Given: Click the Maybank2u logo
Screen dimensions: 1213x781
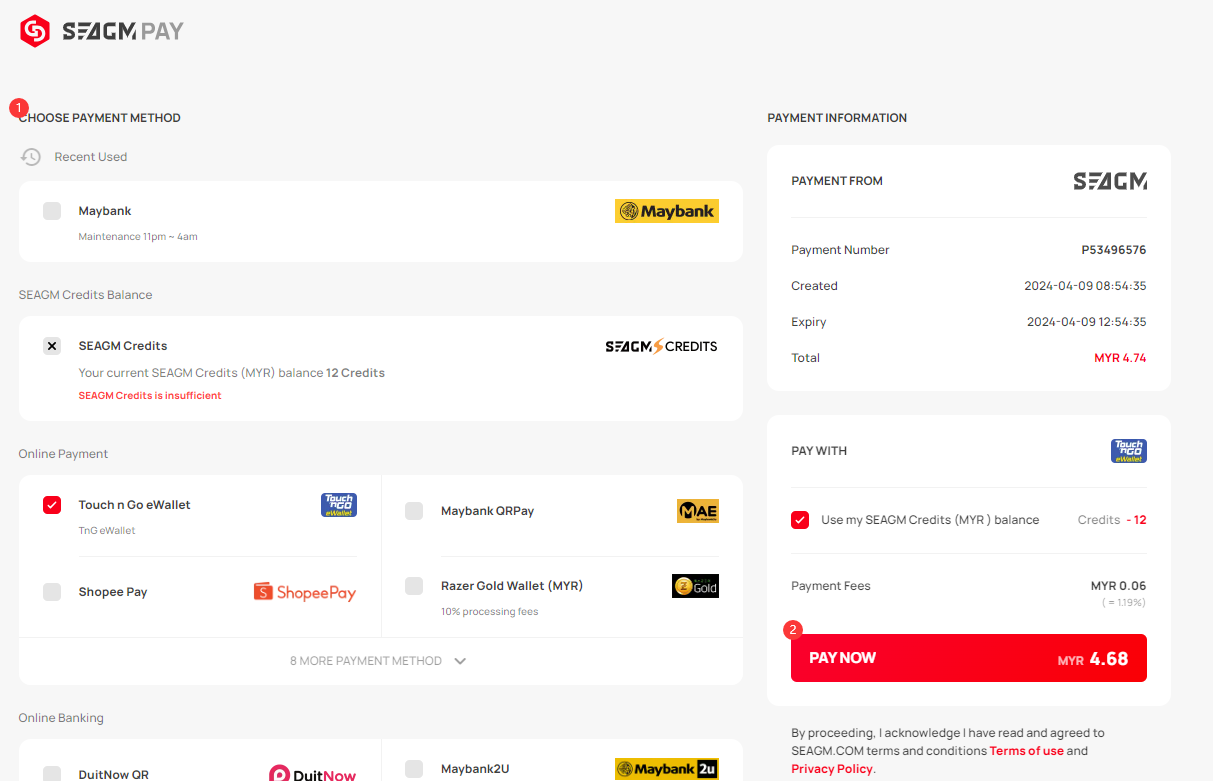Looking at the screenshot, I should (x=667, y=769).
